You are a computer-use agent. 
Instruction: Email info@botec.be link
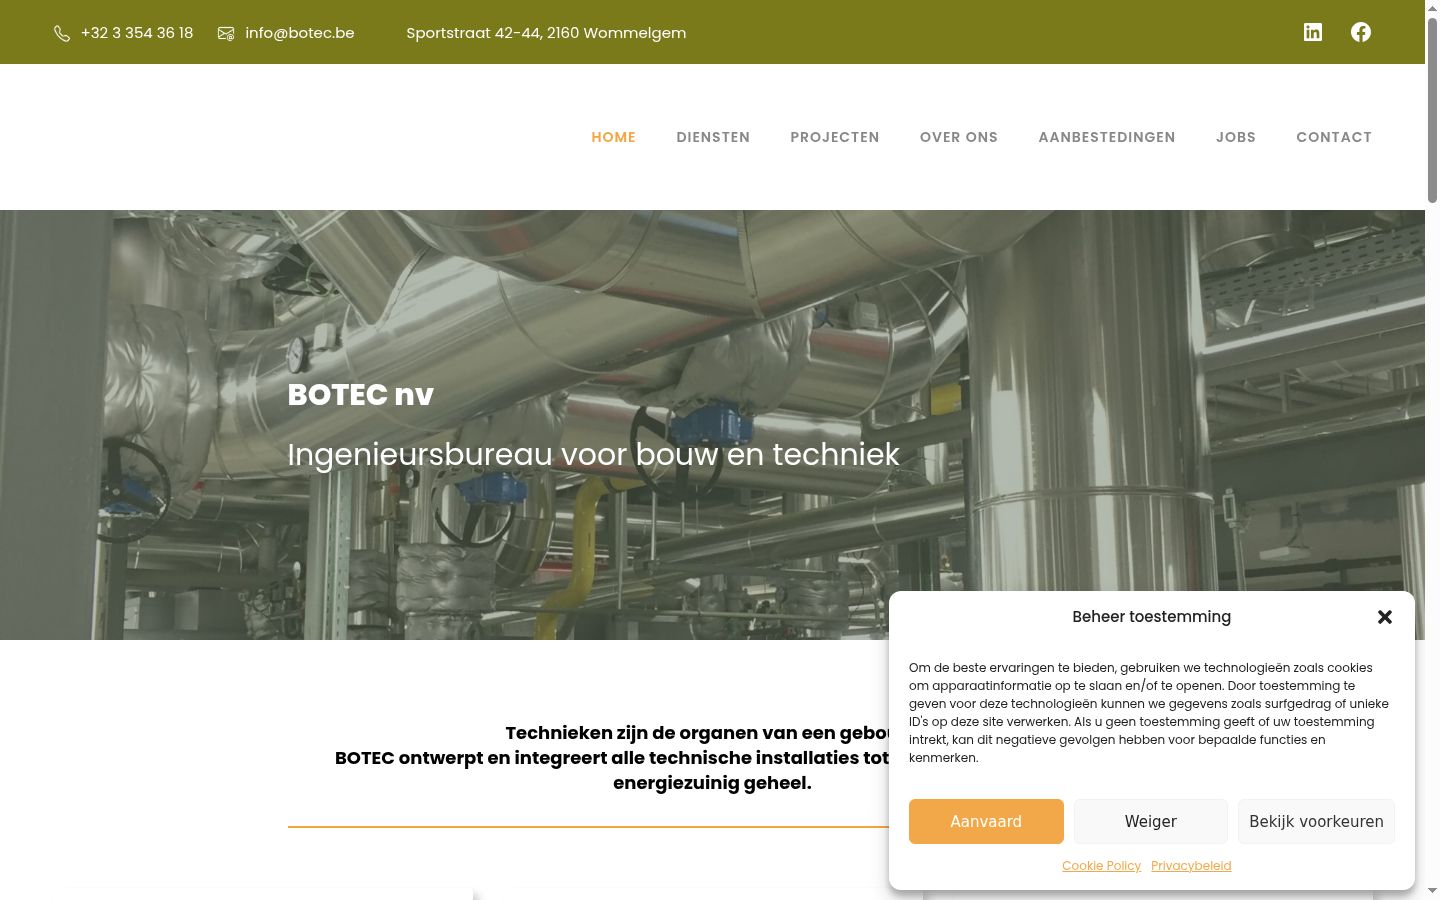click(x=300, y=33)
